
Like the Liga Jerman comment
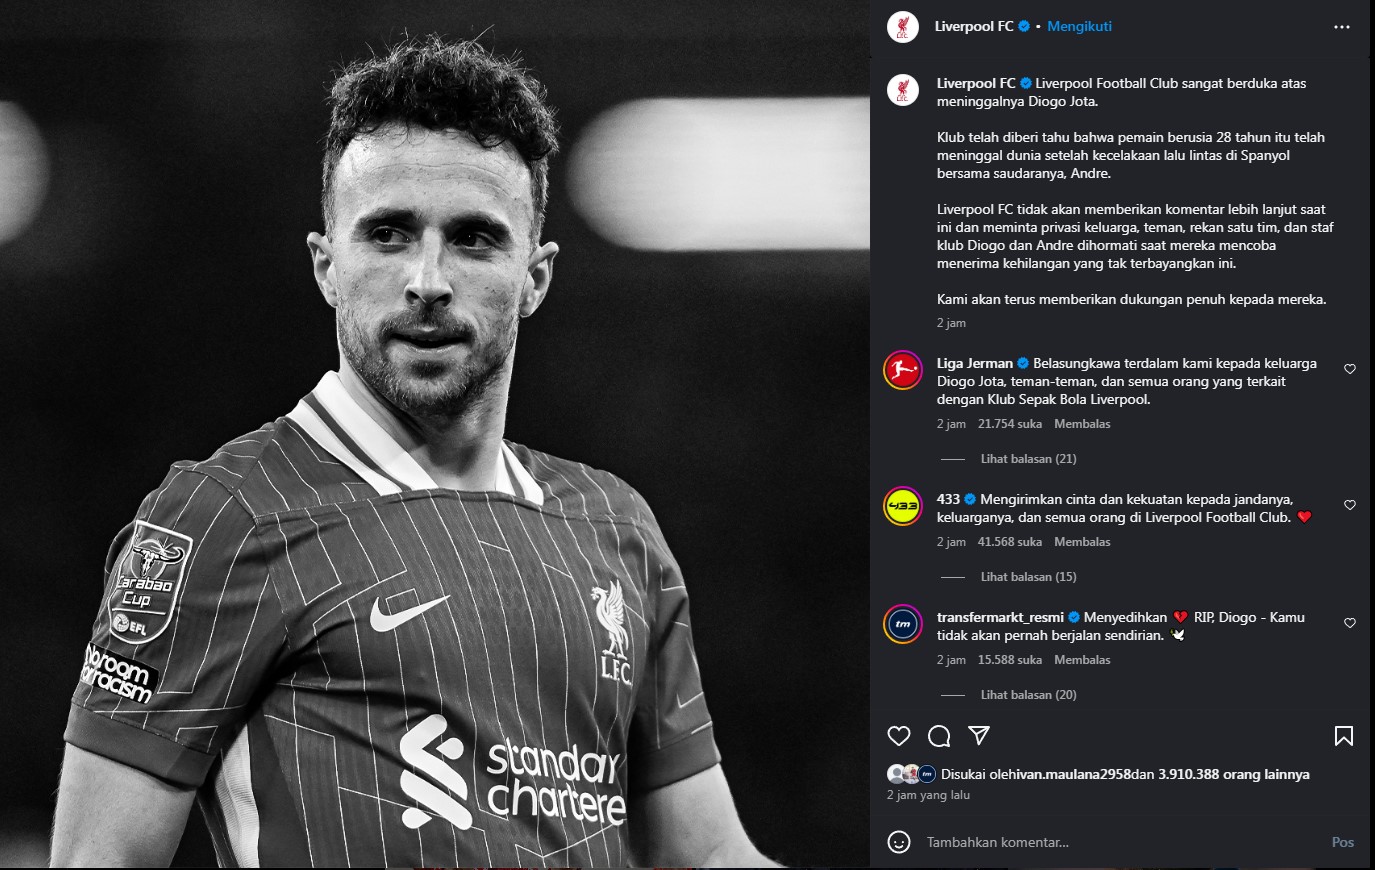tap(1349, 369)
